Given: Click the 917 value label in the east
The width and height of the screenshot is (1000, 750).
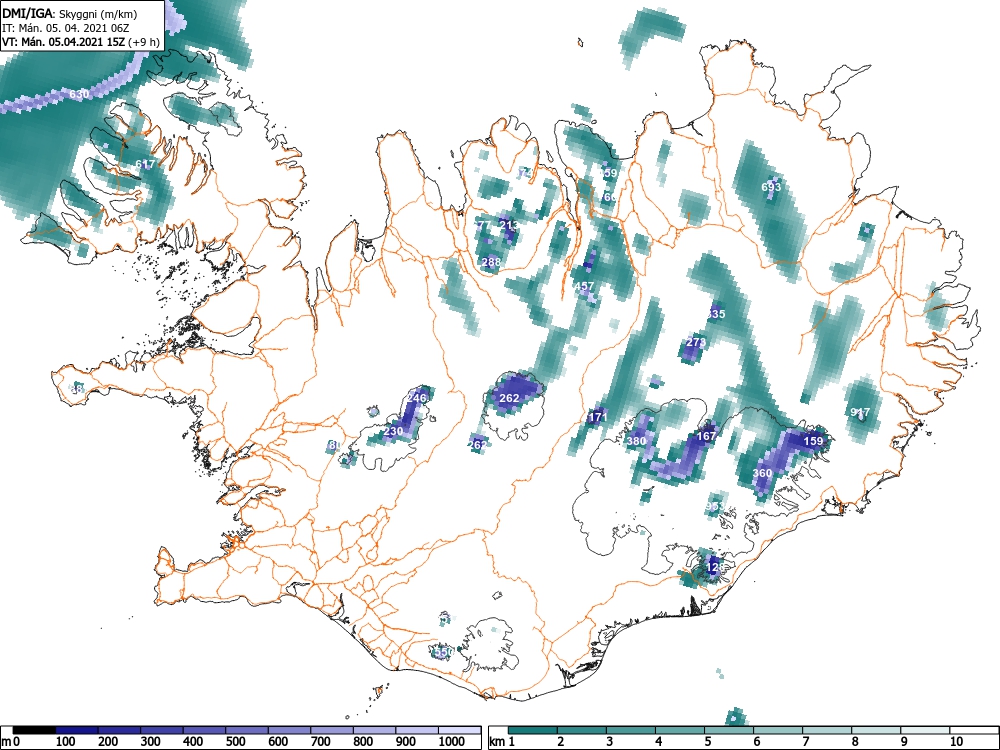Looking at the screenshot, I should pos(860,413).
